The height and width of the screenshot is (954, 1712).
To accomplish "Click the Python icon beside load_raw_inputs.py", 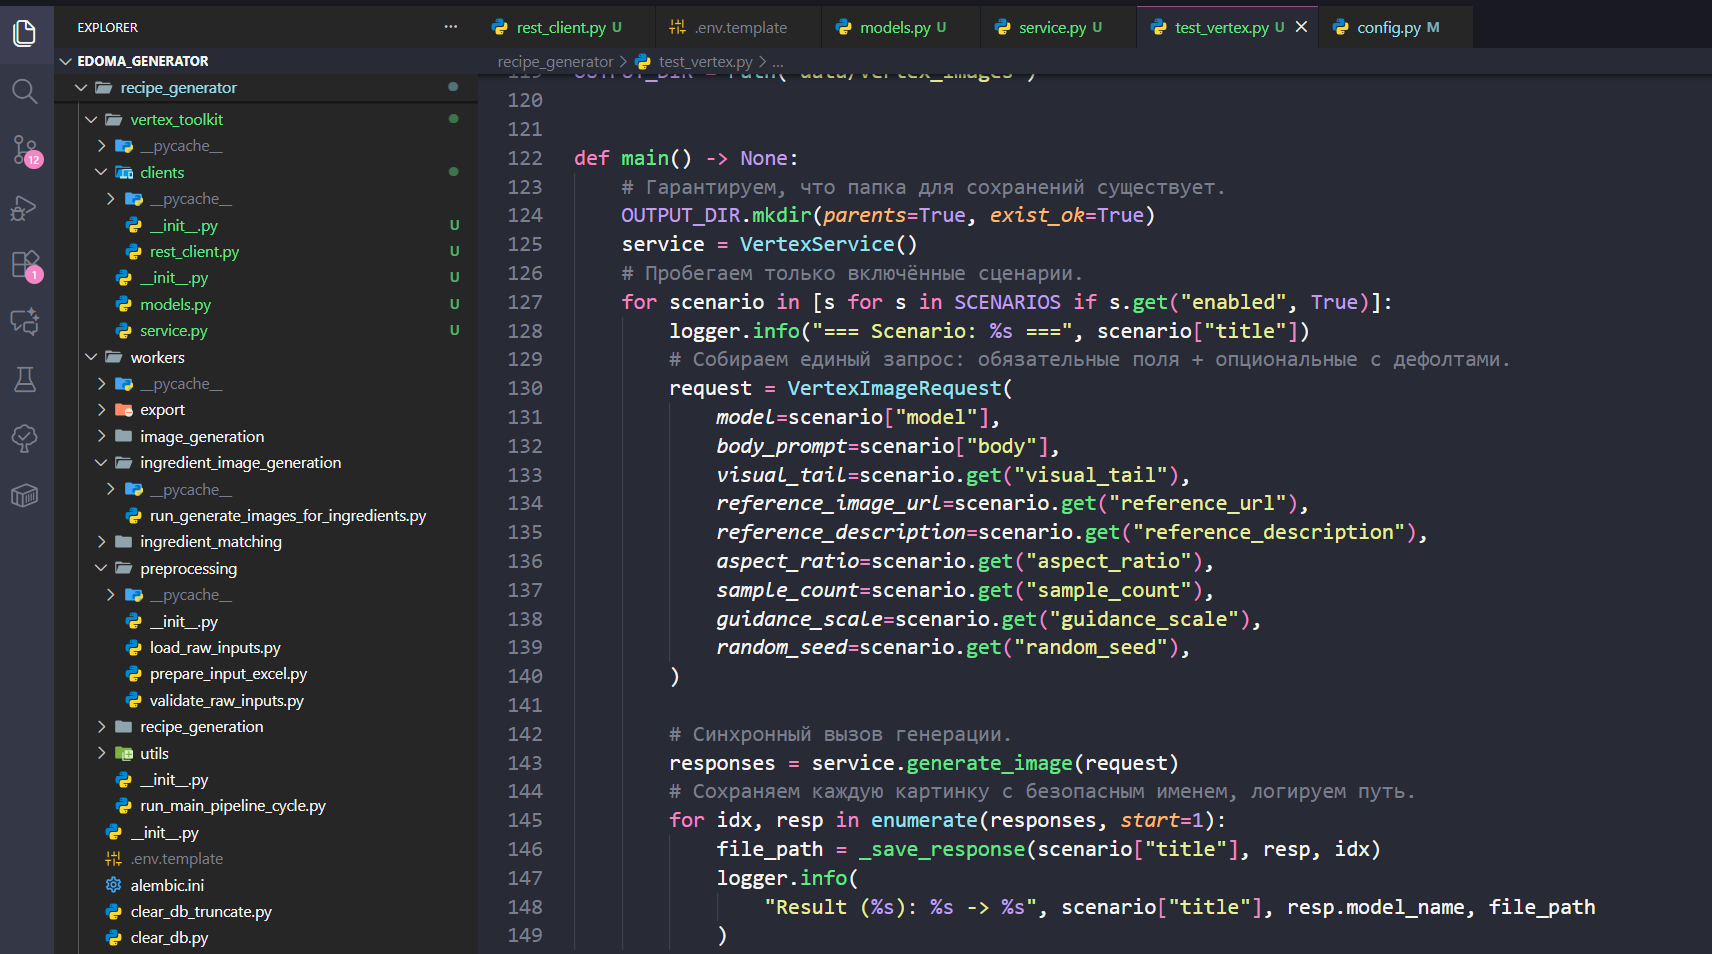I will pyautogui.click(x=133, y=648).
